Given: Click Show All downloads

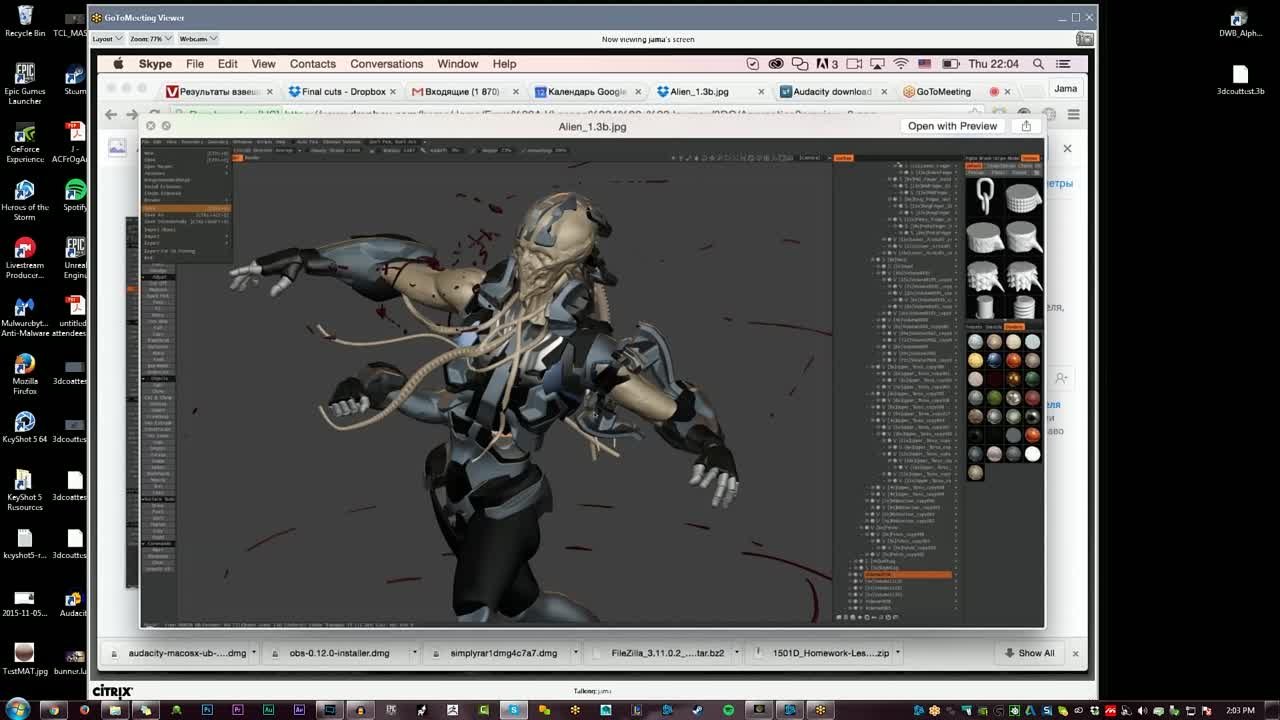Looking at the screenshot, I should [1029, 653].
